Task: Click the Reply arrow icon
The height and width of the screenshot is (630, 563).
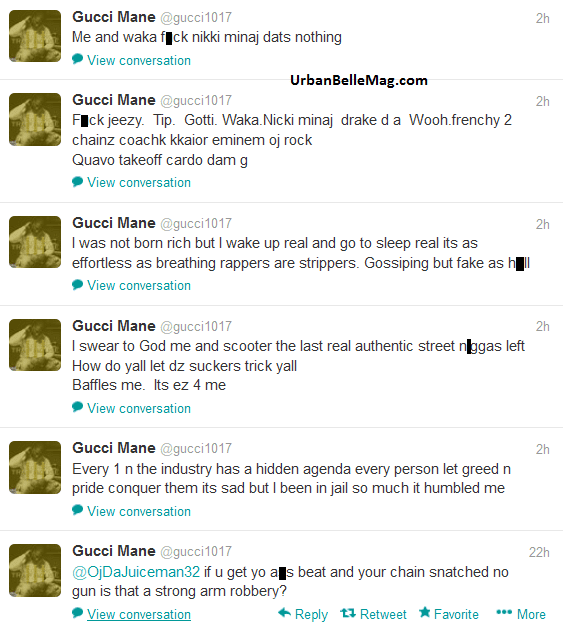Action: tap(284, 613)
